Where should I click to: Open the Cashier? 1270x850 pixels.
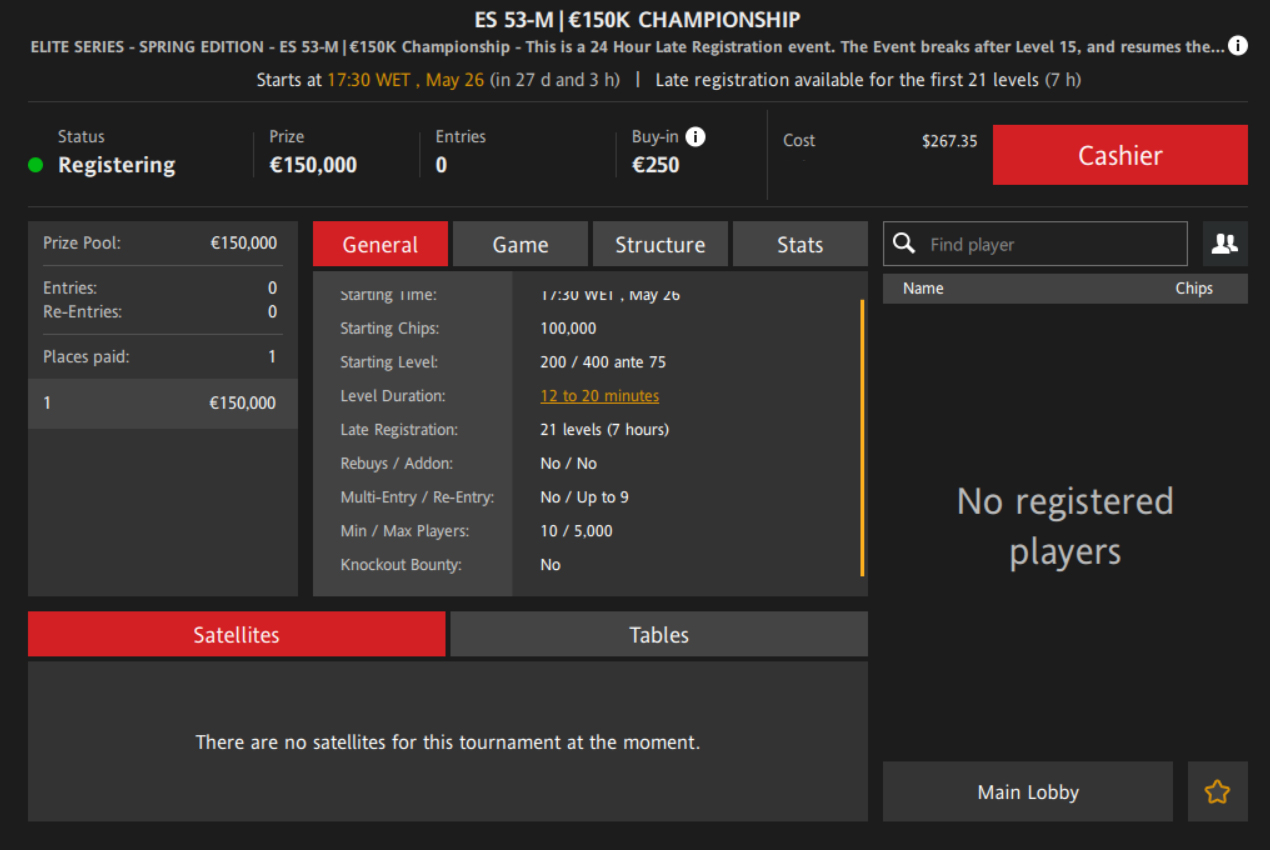tap(1120, 155)
